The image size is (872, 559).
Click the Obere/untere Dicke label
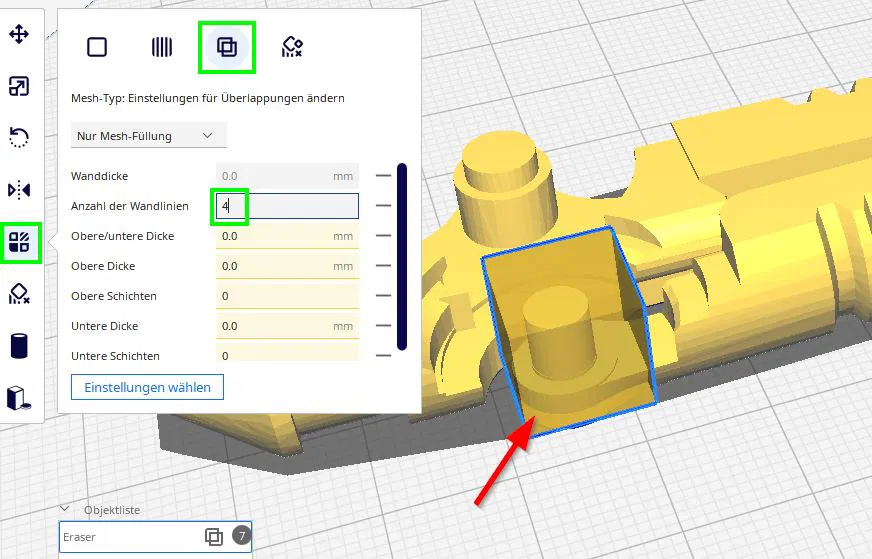click(122, 236)
